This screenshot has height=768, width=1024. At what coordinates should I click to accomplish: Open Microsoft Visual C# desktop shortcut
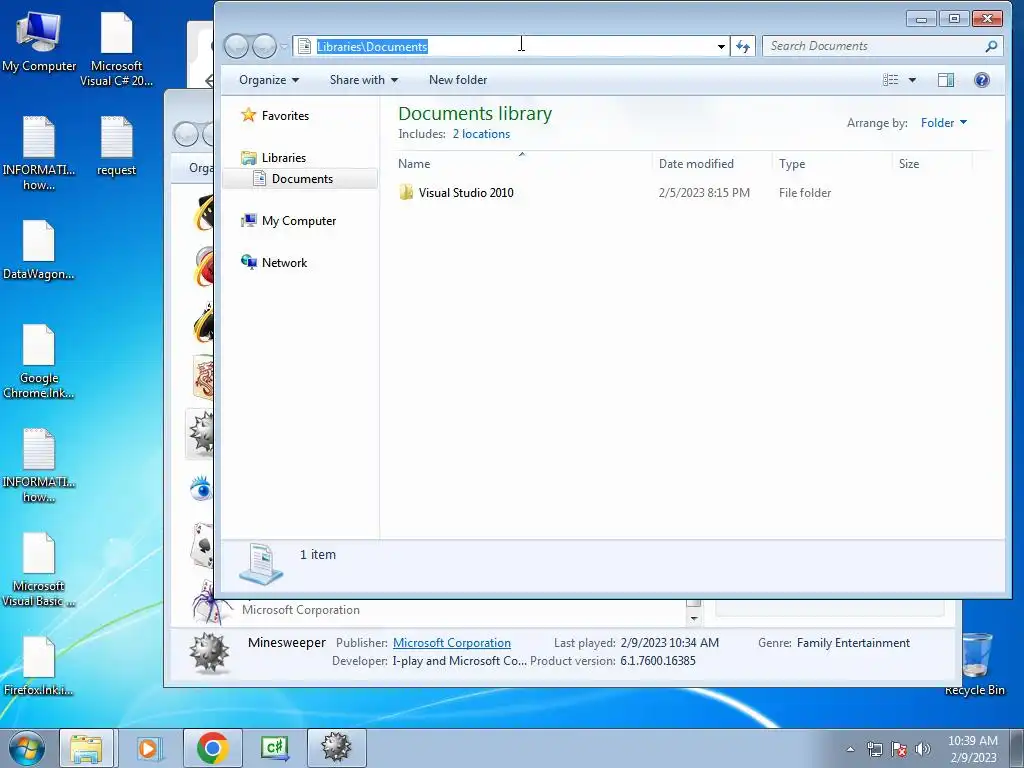(116, 50)
